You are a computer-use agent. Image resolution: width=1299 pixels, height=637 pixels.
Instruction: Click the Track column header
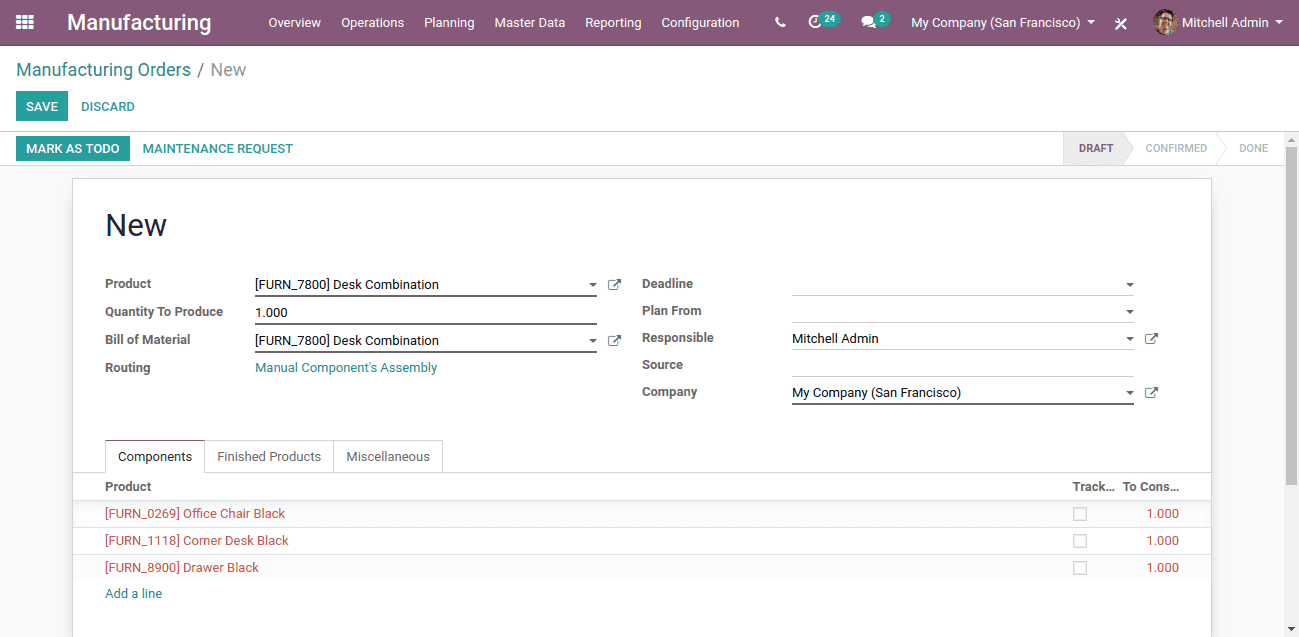click(x=1093, y=487)
